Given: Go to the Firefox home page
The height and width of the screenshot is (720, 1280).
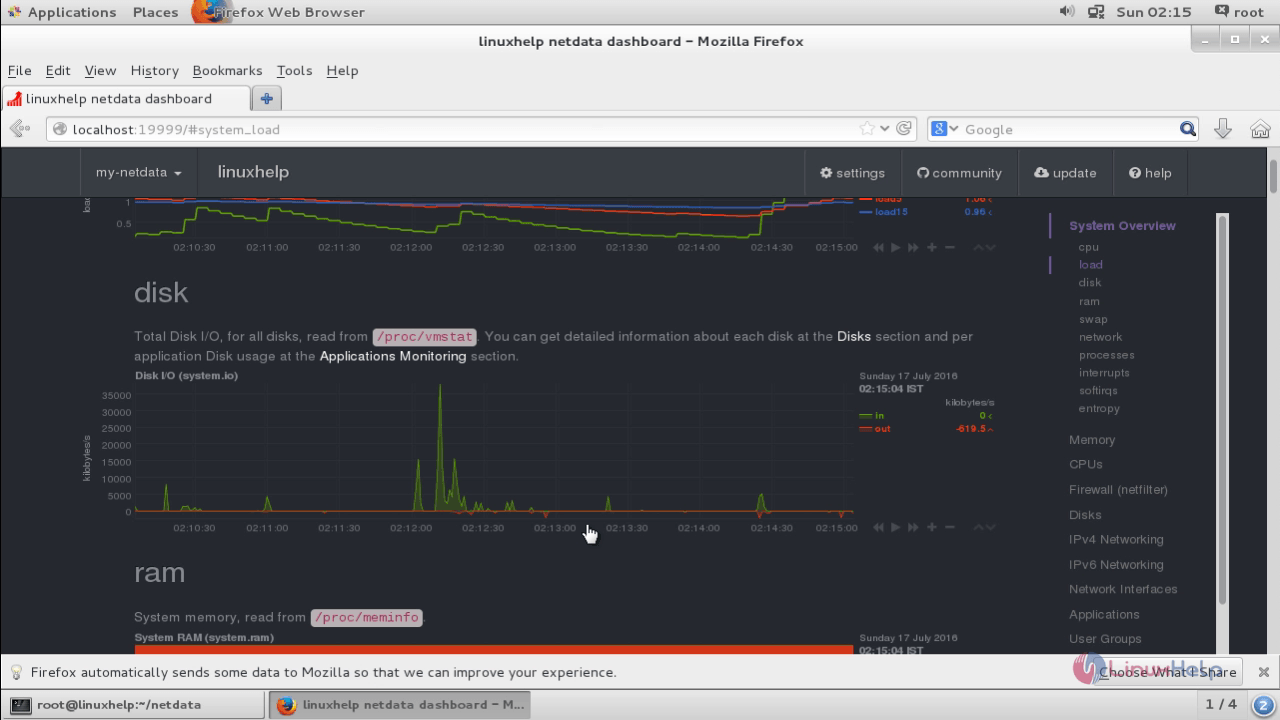Looking at the screenshot, I should [1260, 129].
